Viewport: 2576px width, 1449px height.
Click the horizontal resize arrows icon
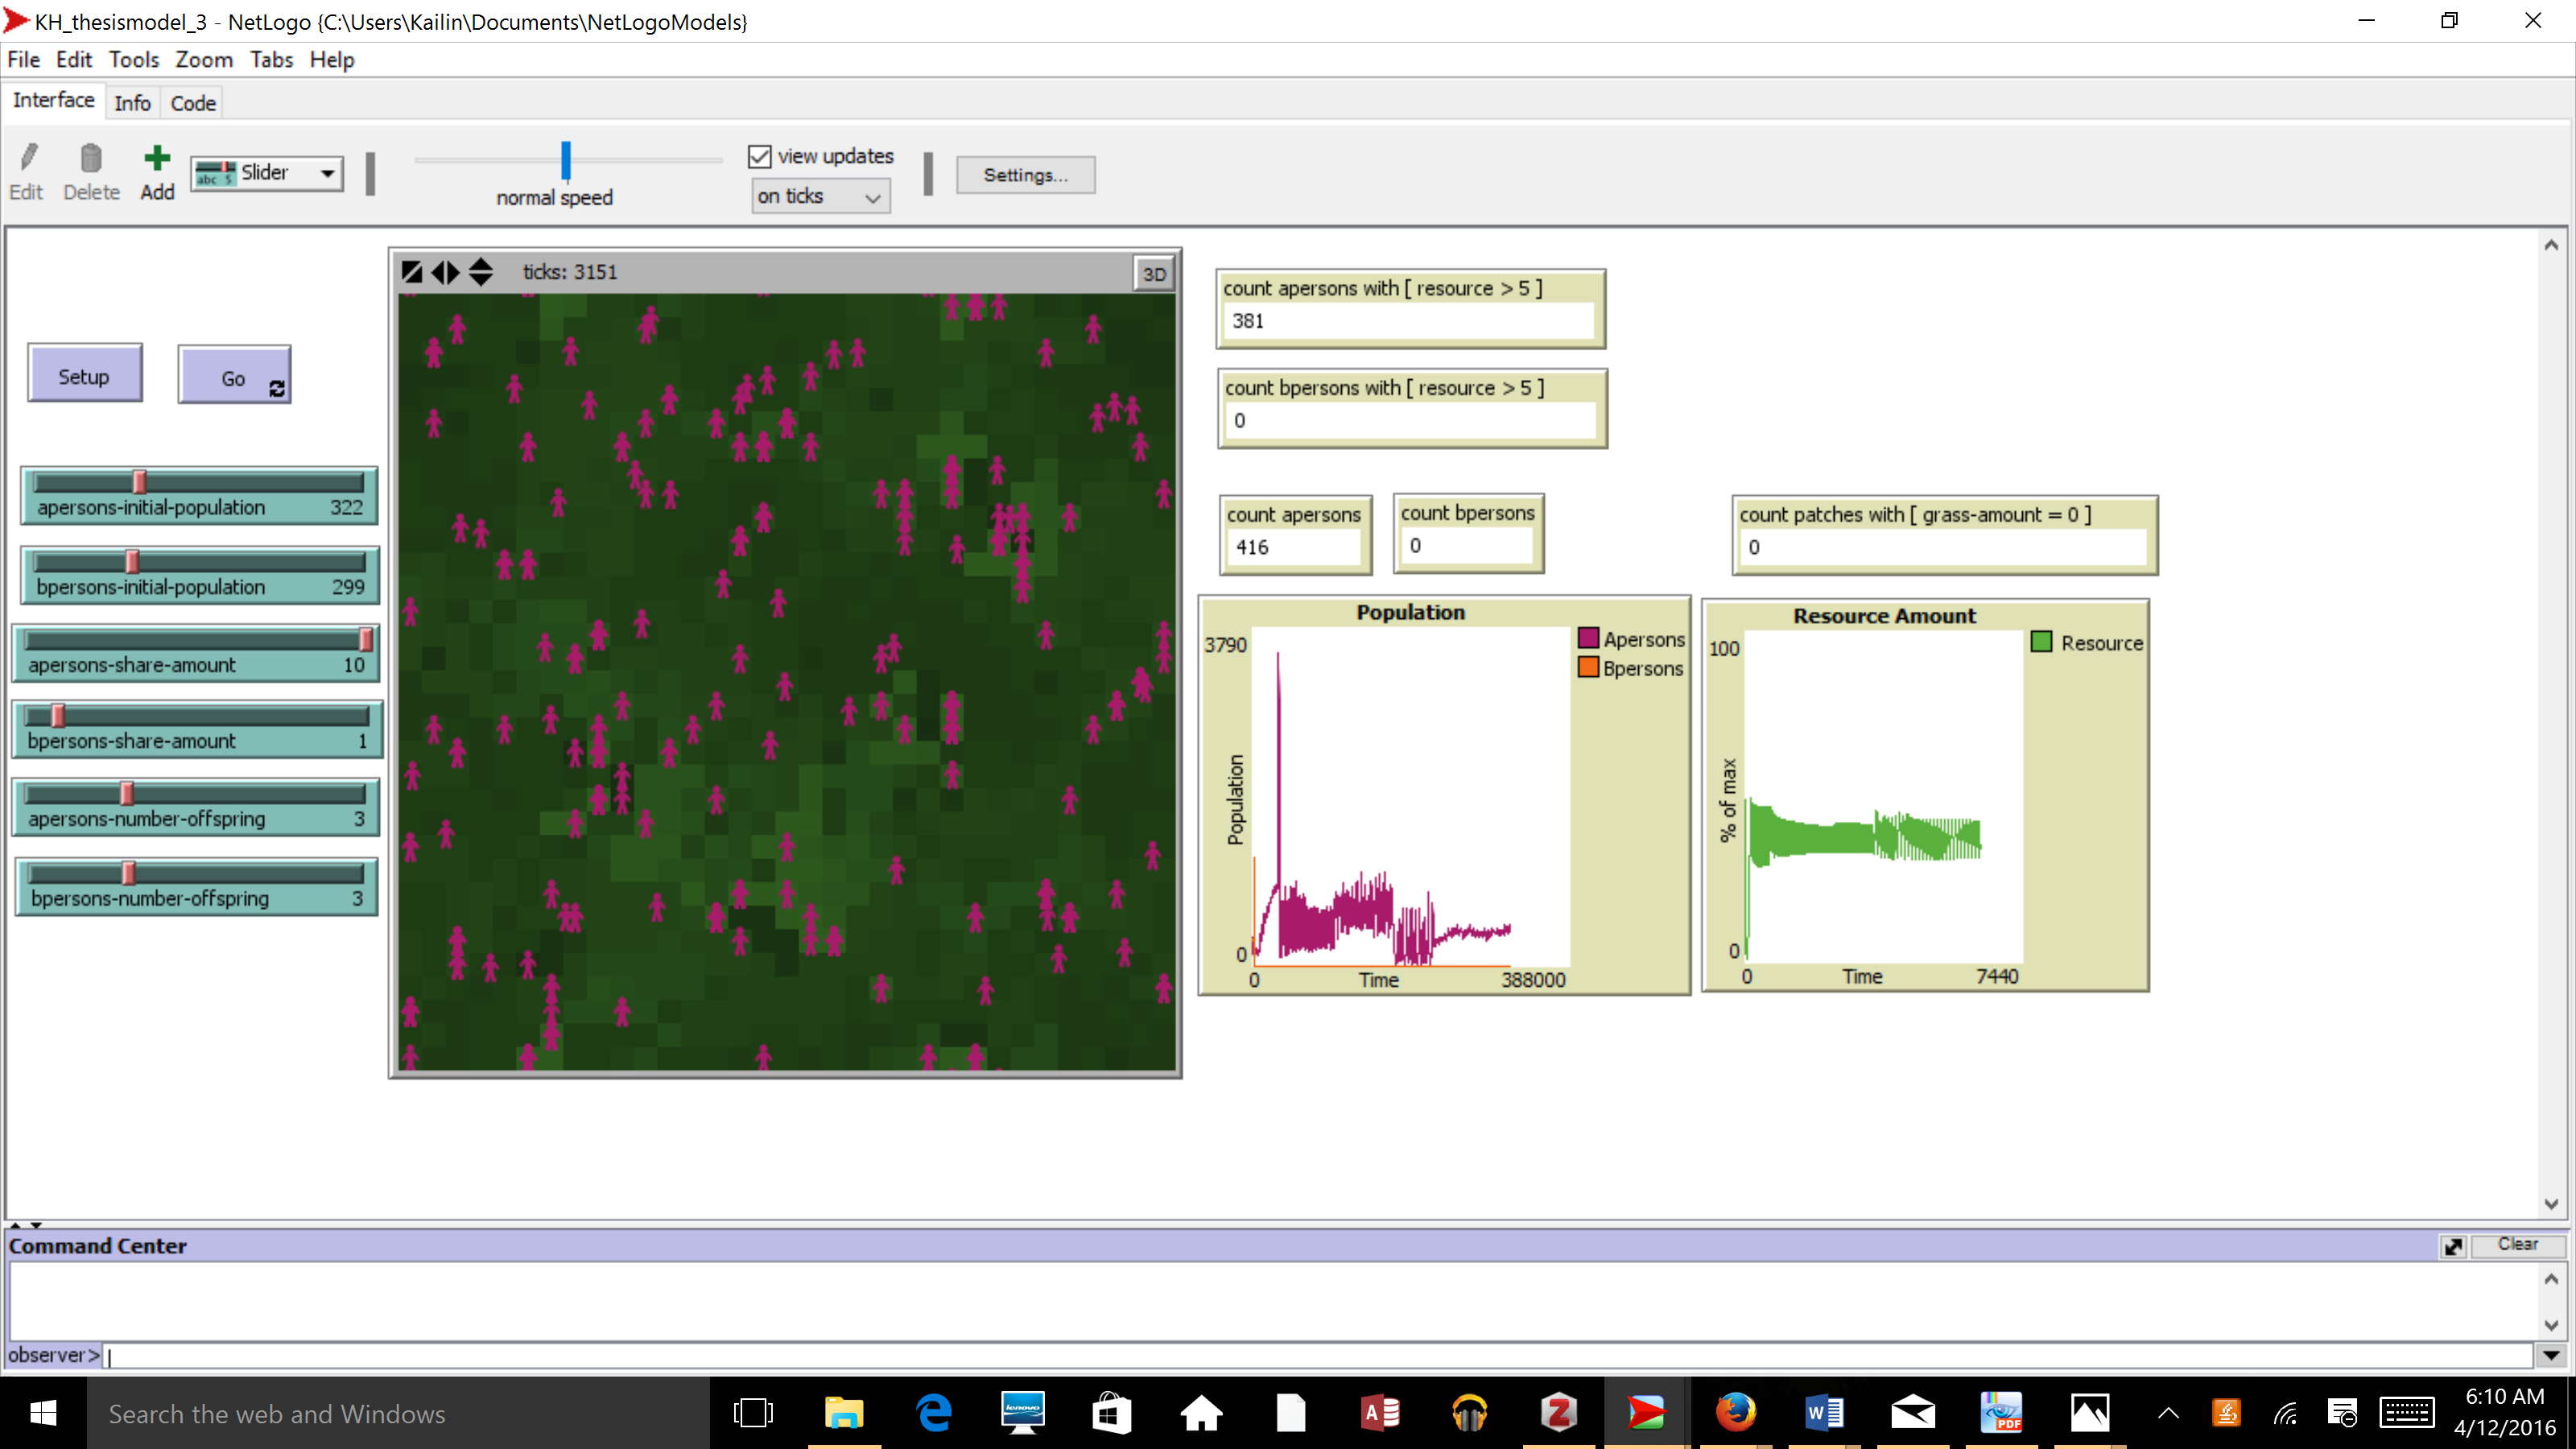[x=446, y=272]
